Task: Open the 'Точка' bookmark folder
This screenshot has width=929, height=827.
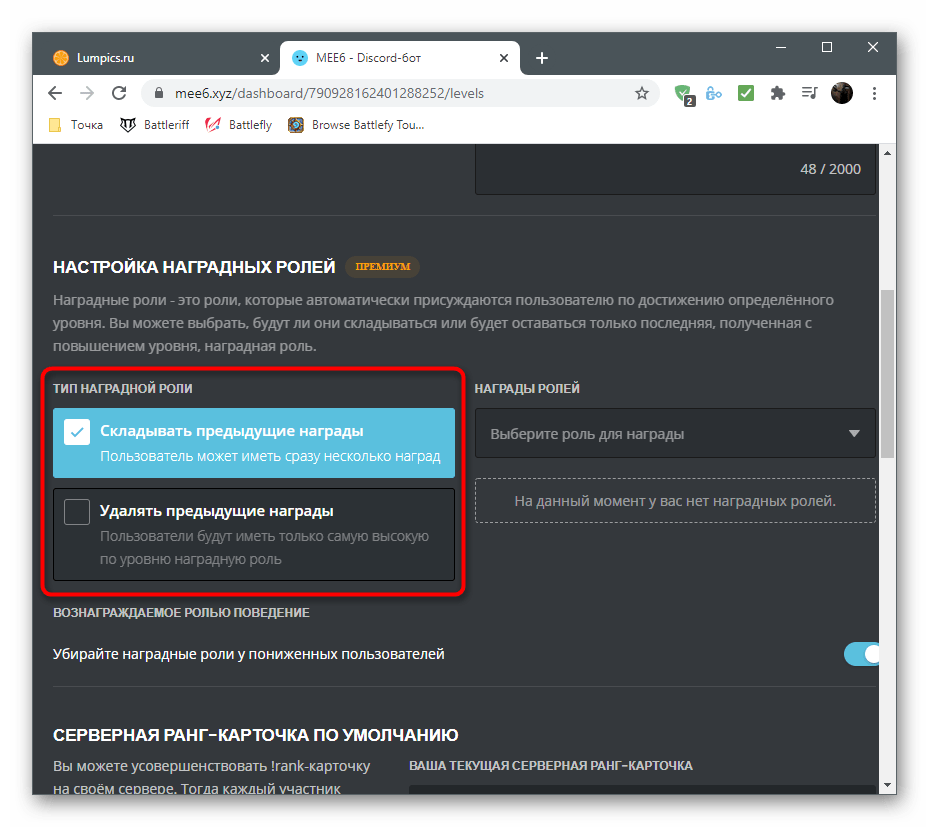Action: [x=76, y=125]
